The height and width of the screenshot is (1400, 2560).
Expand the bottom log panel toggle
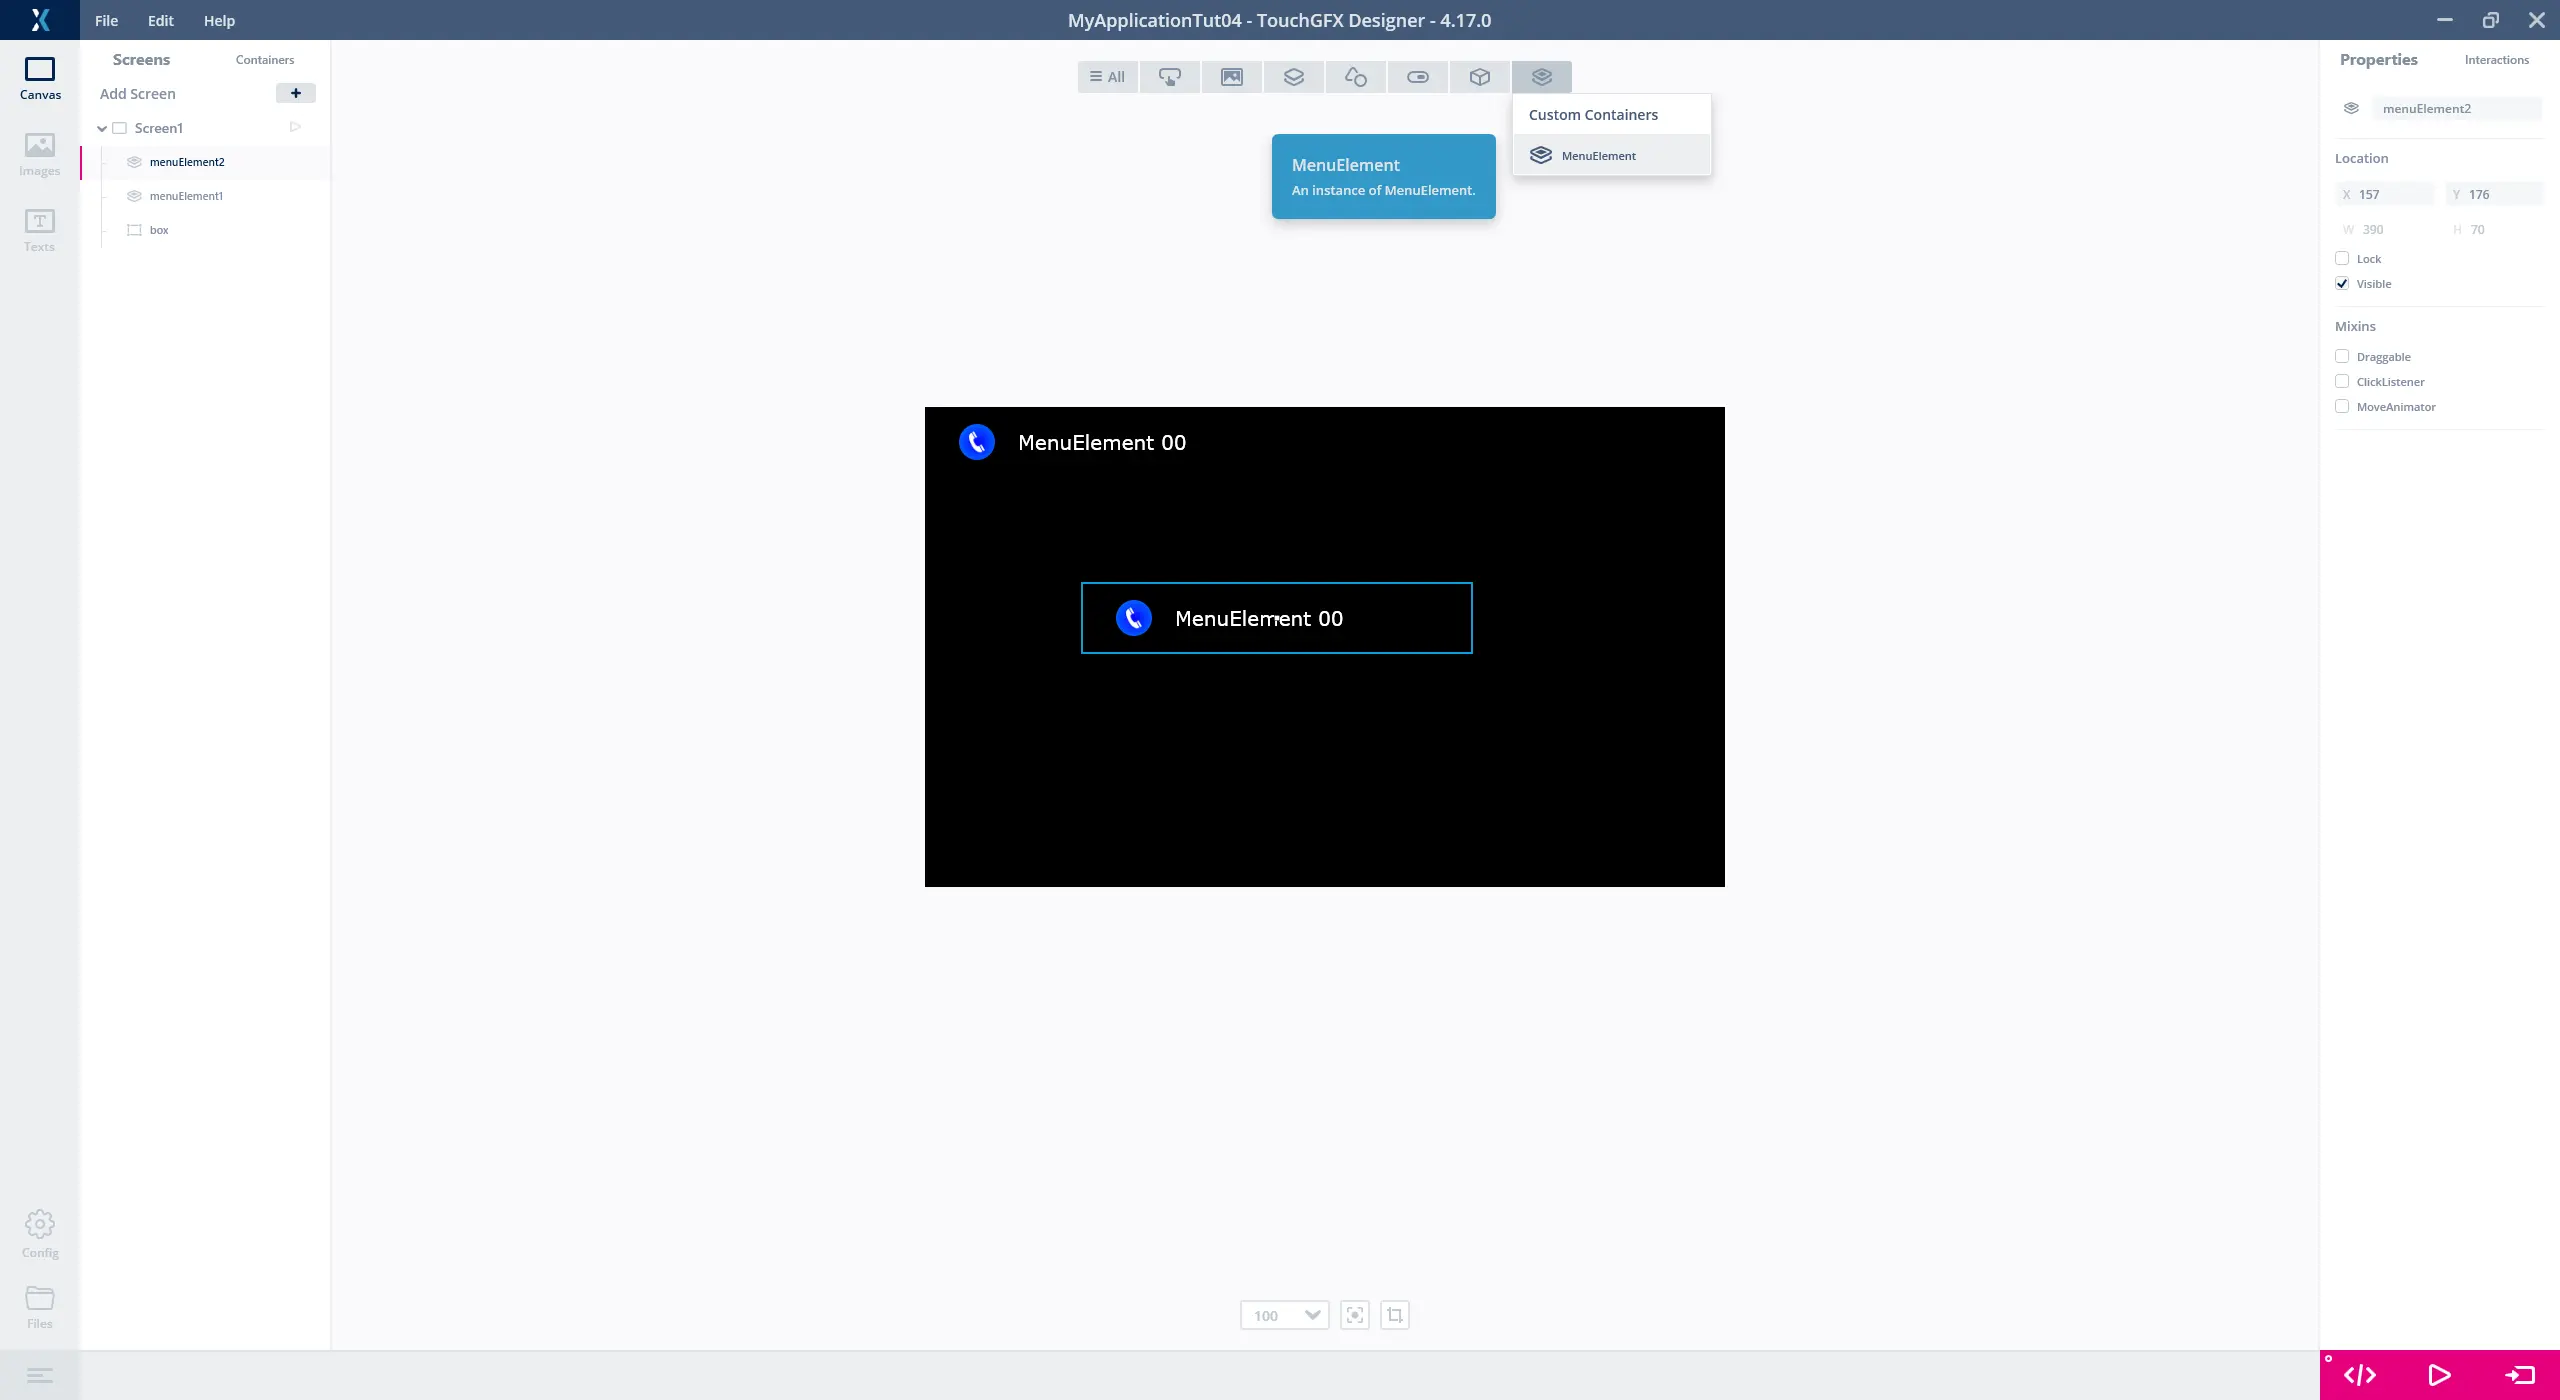[39, 1376]
